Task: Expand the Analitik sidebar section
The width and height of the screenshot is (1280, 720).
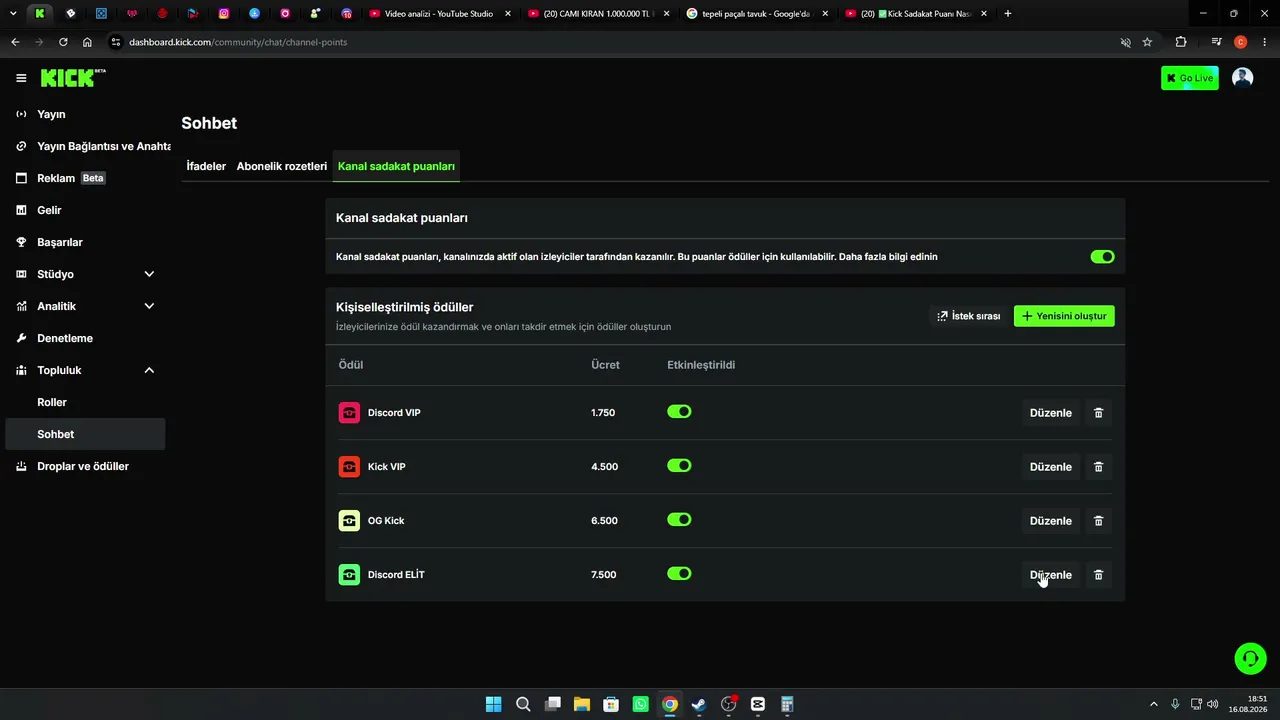Action: [x=149, y=306]
